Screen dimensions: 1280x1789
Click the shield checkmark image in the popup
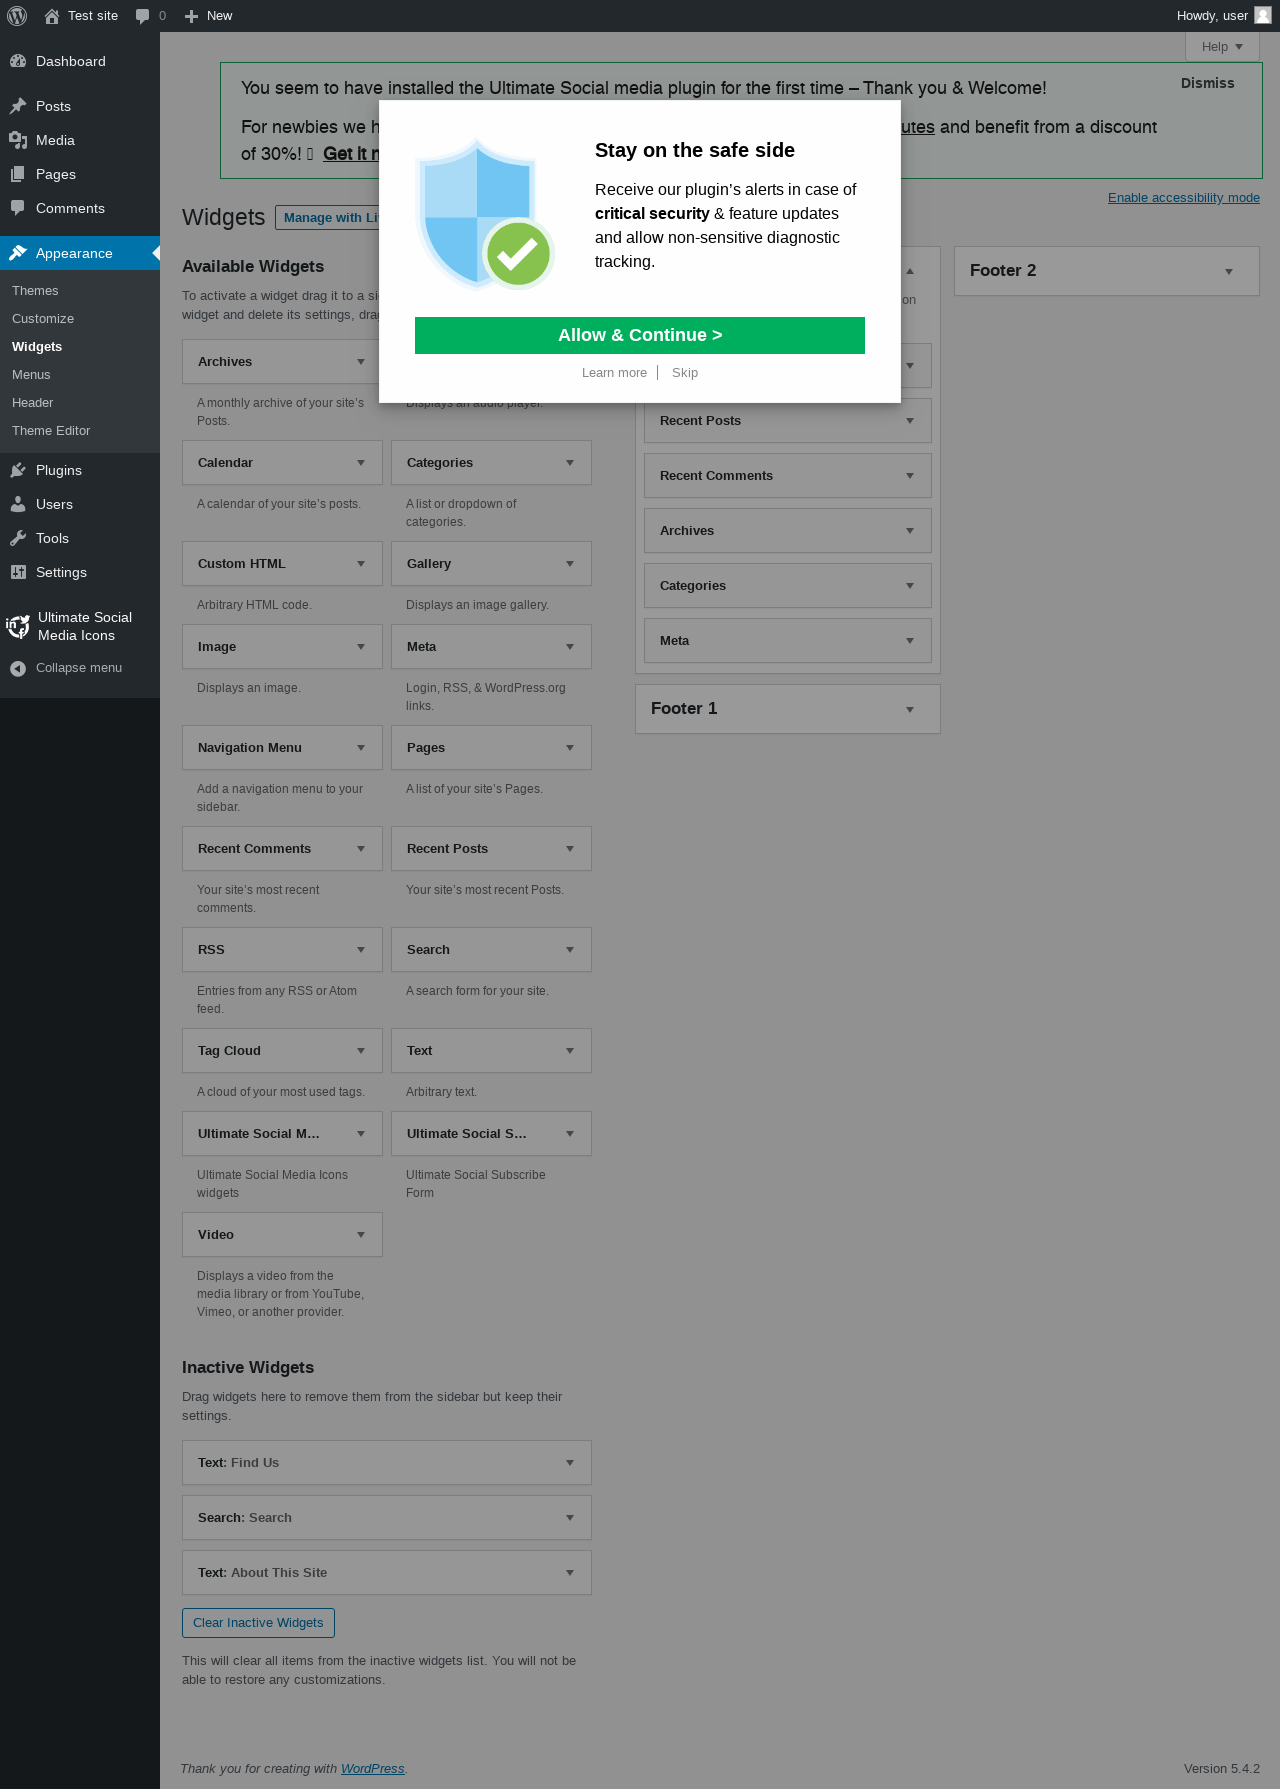point(485,214)
